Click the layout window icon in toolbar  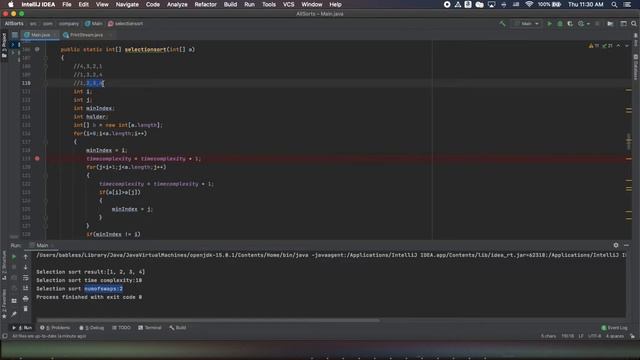click(x=623, y=24)
